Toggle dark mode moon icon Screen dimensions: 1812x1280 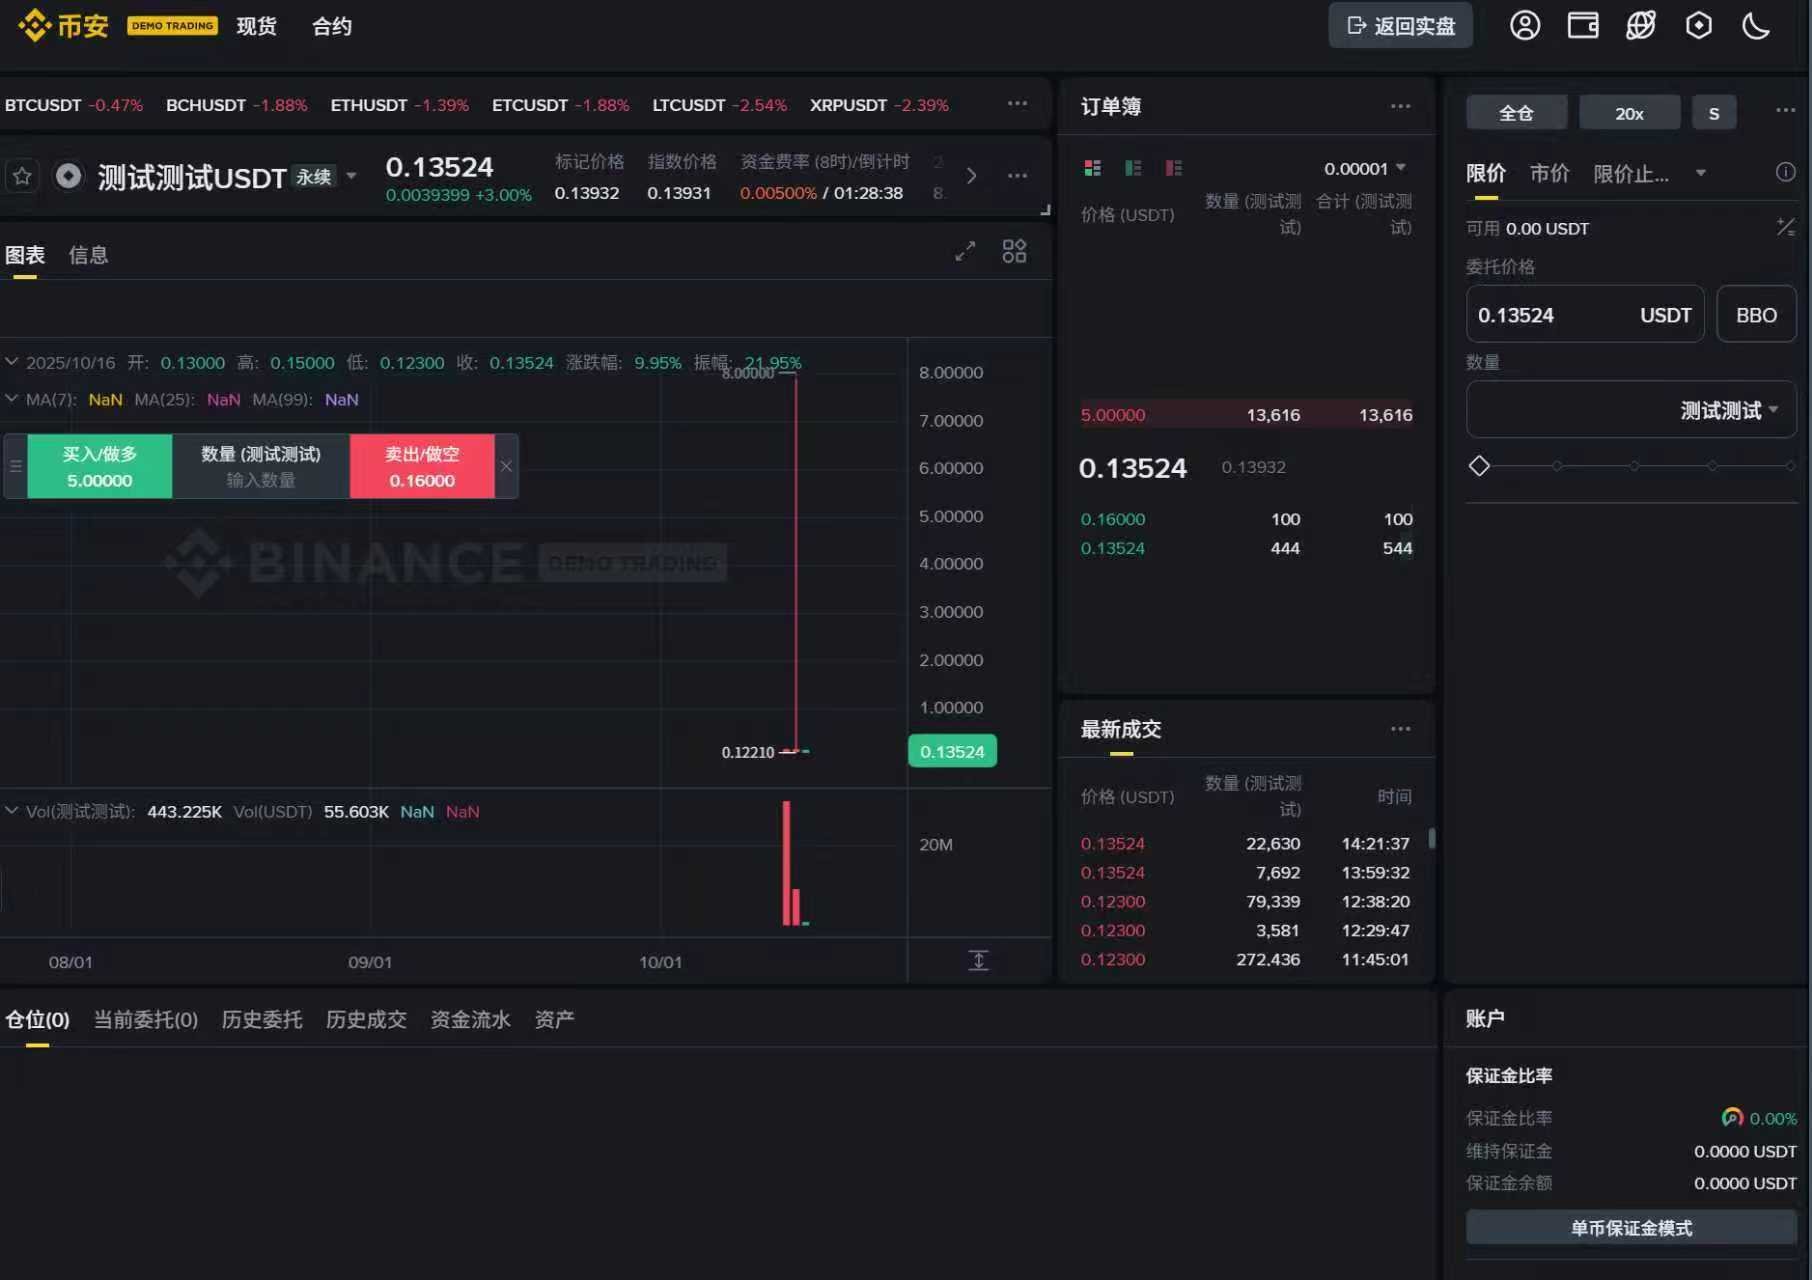tap(1756, 26)
